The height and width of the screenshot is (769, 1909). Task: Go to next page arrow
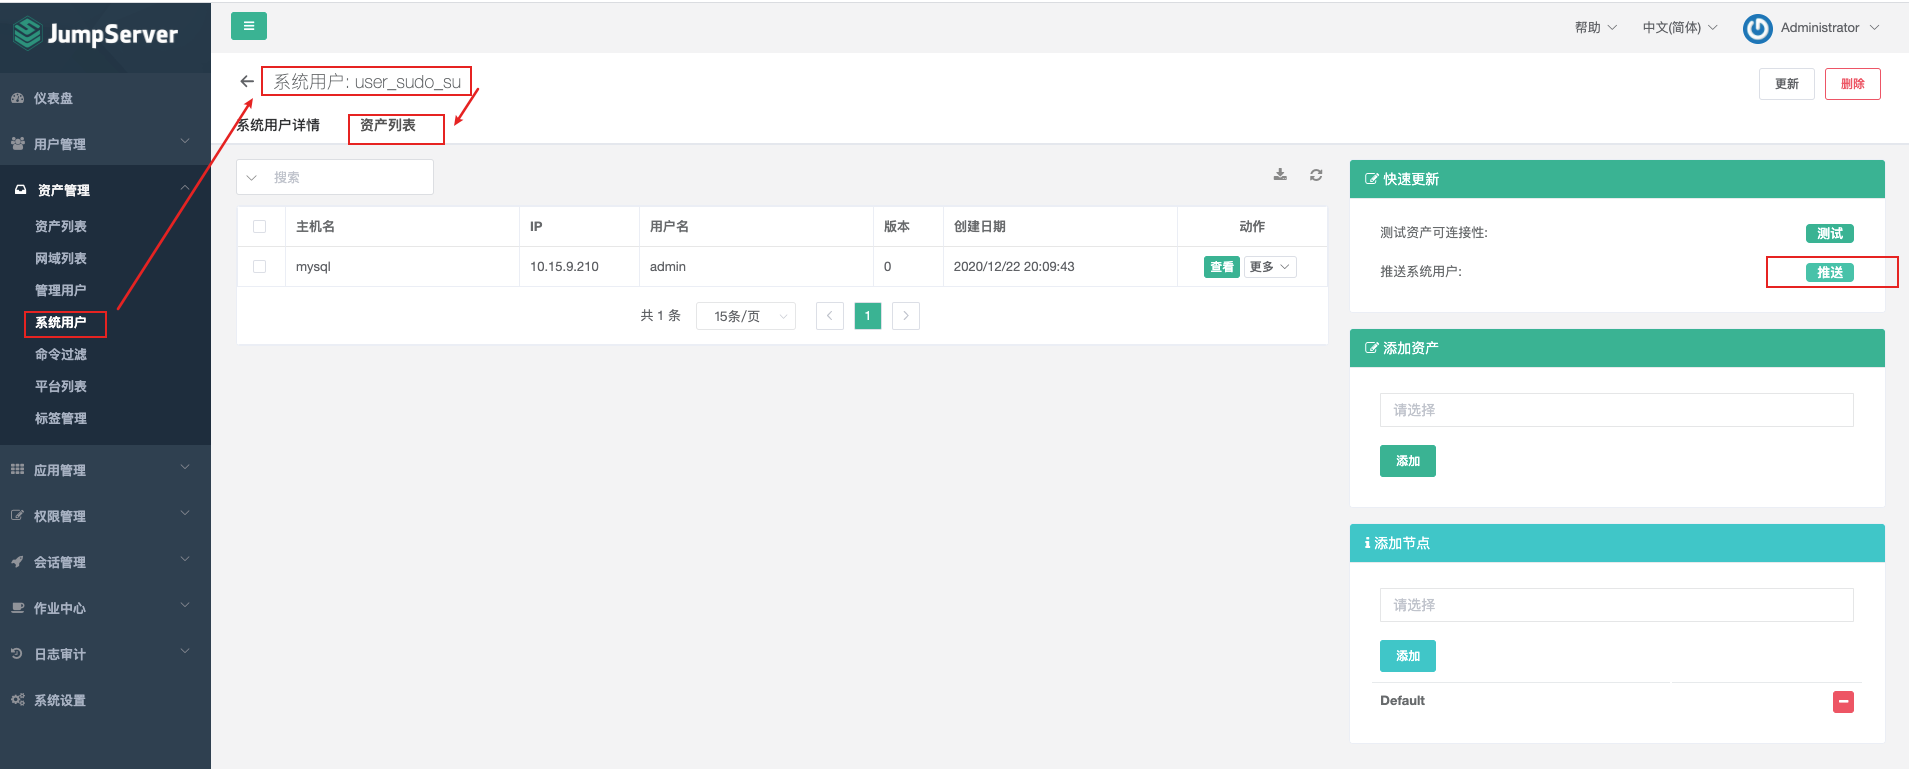pyautogui.click(x=906, y=316)
